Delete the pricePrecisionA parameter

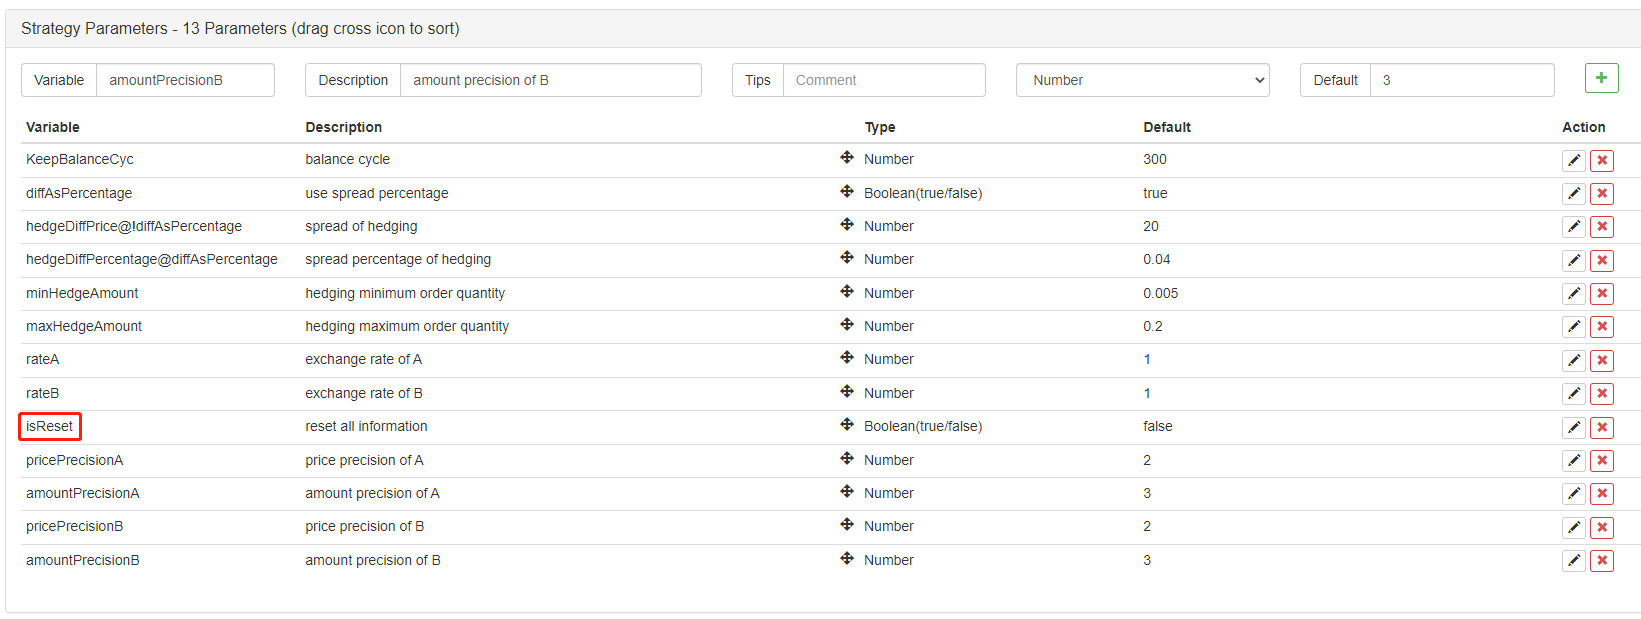(1602, 461)
